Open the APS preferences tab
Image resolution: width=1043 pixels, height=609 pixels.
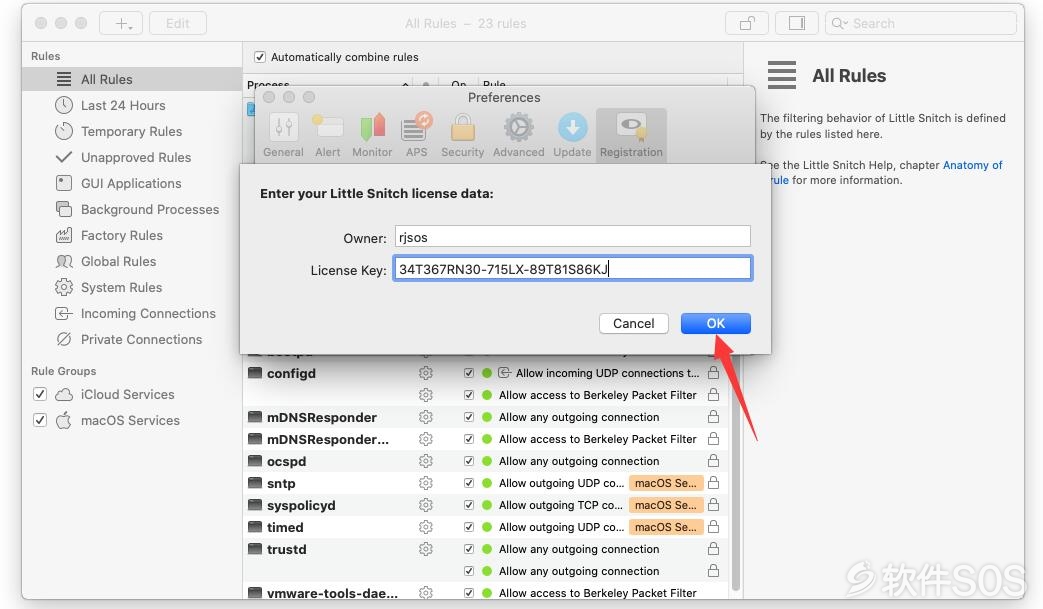[416, 136]
